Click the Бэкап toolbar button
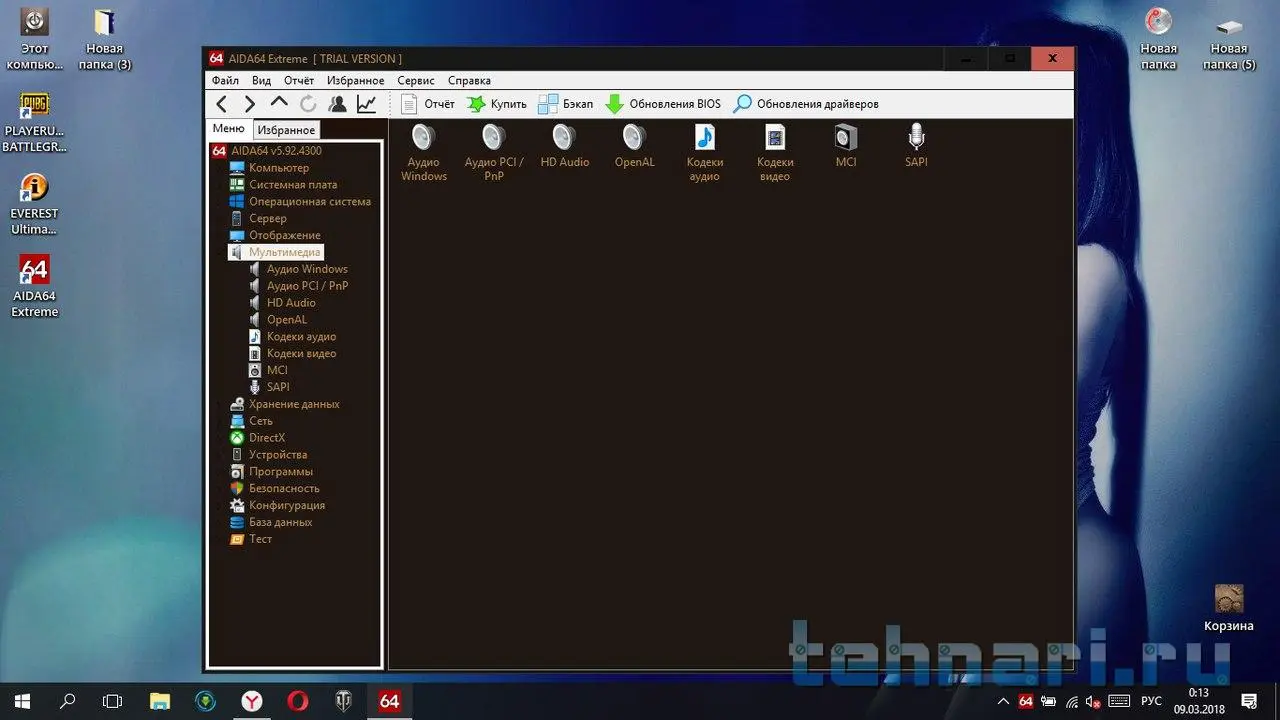Viewport: 1280px width, 720px height. 565,104
